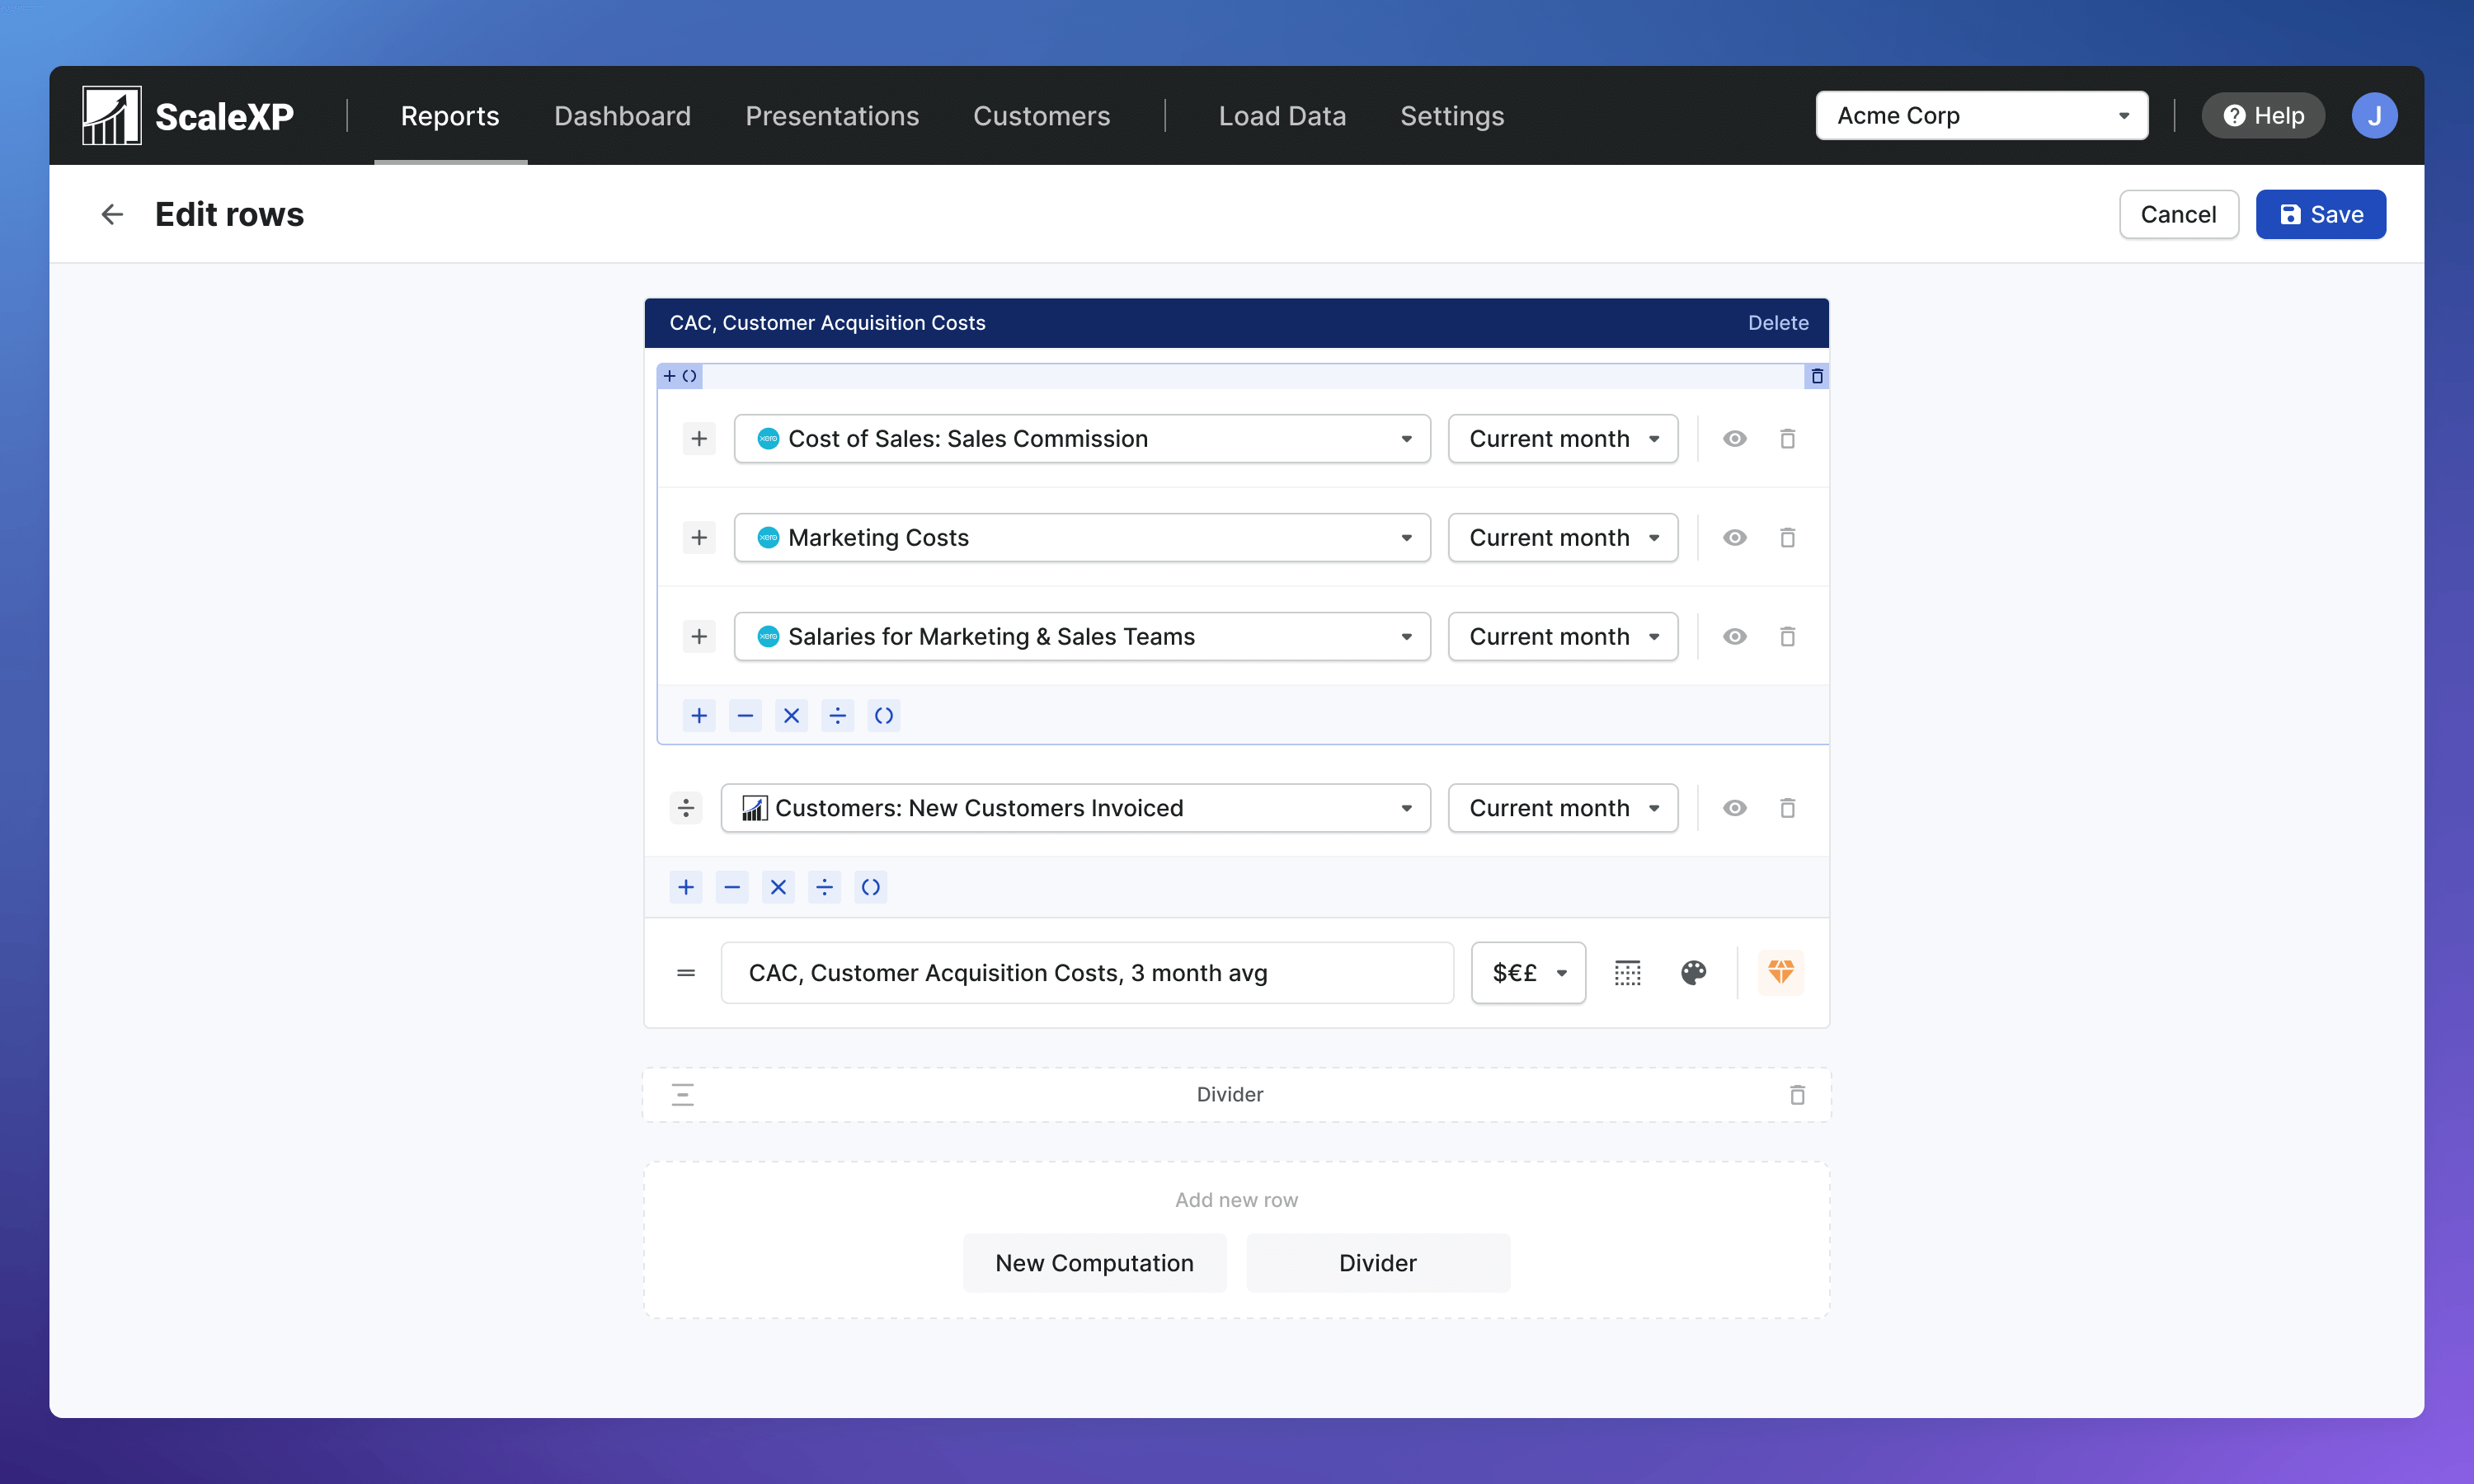
Task: Hide the Salaries for Marketing & Sales Teams row
Action: pos(1734,637)
